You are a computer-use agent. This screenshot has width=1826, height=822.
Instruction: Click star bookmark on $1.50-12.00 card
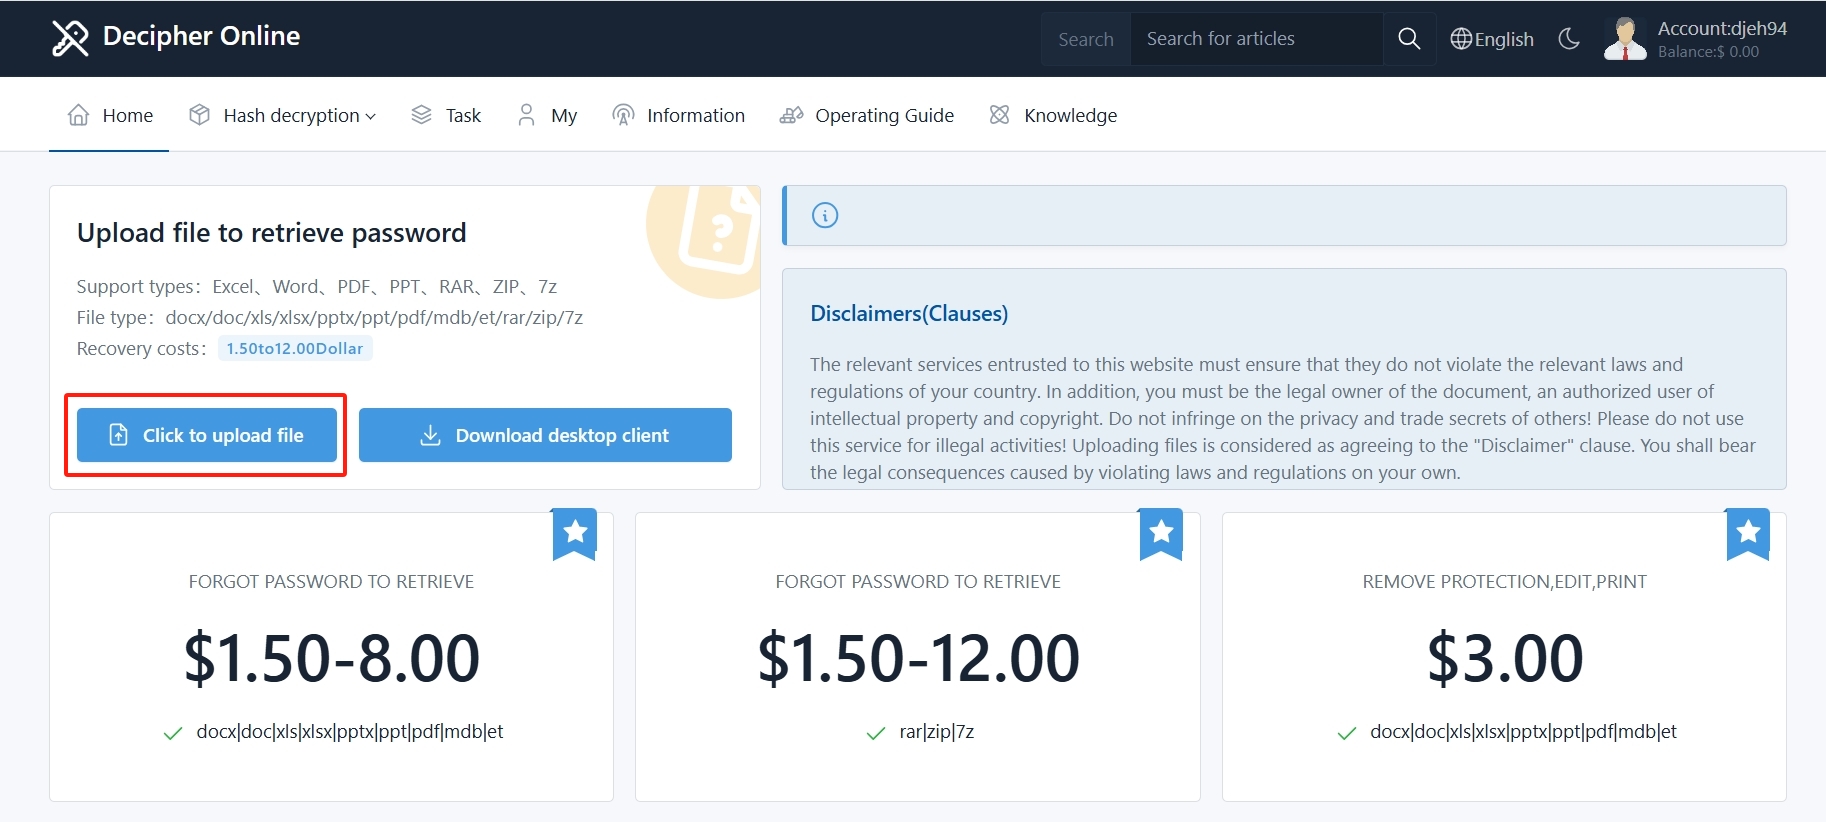point(1161,533)
